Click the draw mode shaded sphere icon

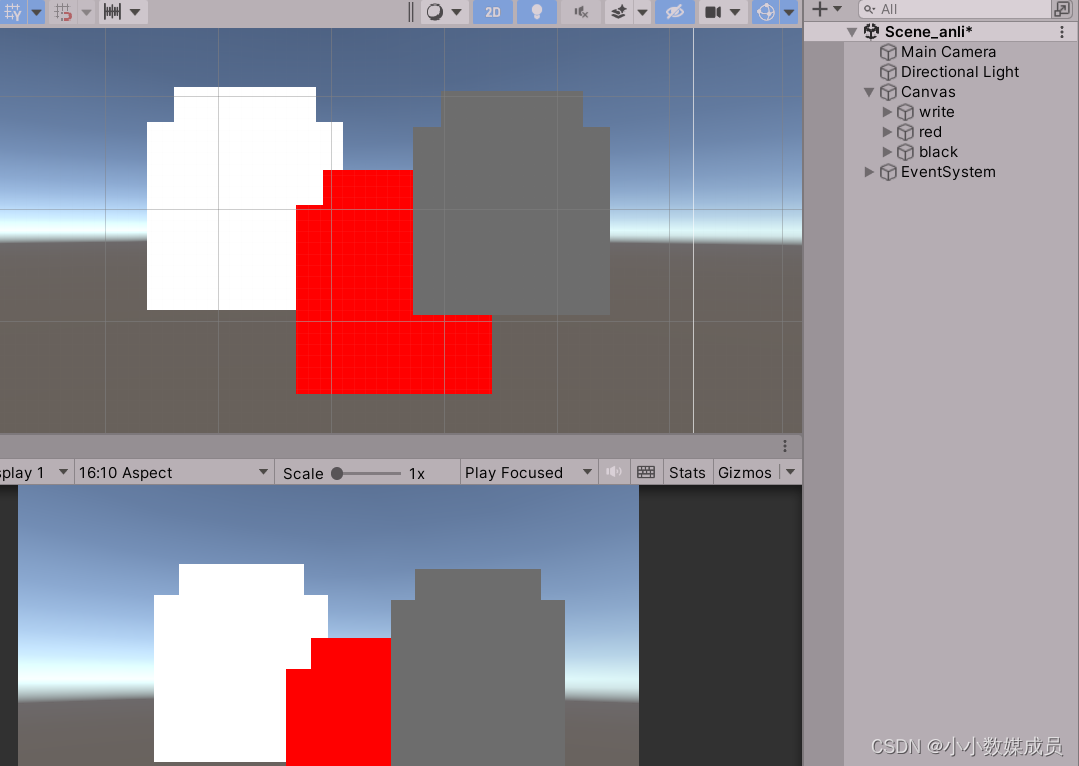(x=435, y=12)
